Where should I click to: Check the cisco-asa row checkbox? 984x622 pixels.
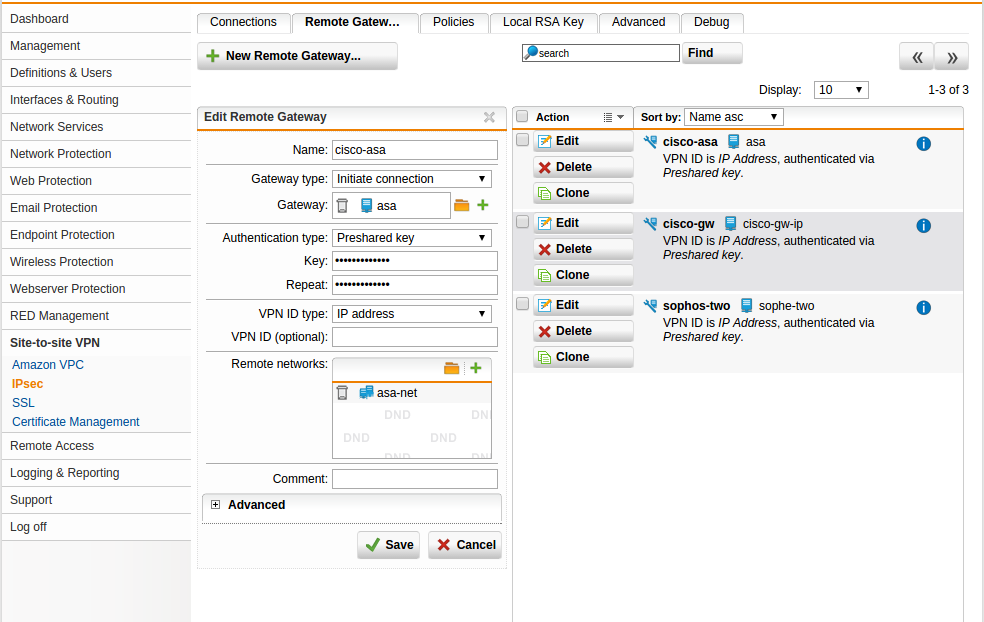[x=522, y=141]
